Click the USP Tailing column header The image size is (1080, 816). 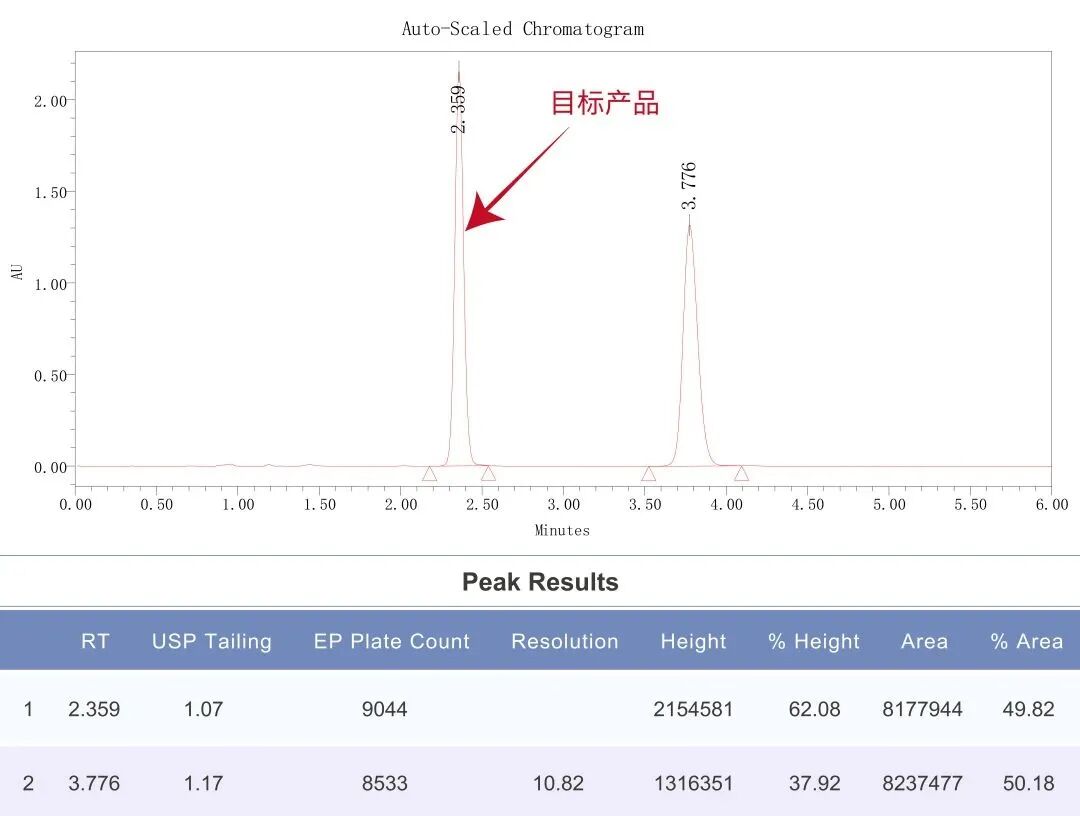[x=211, y=641]
